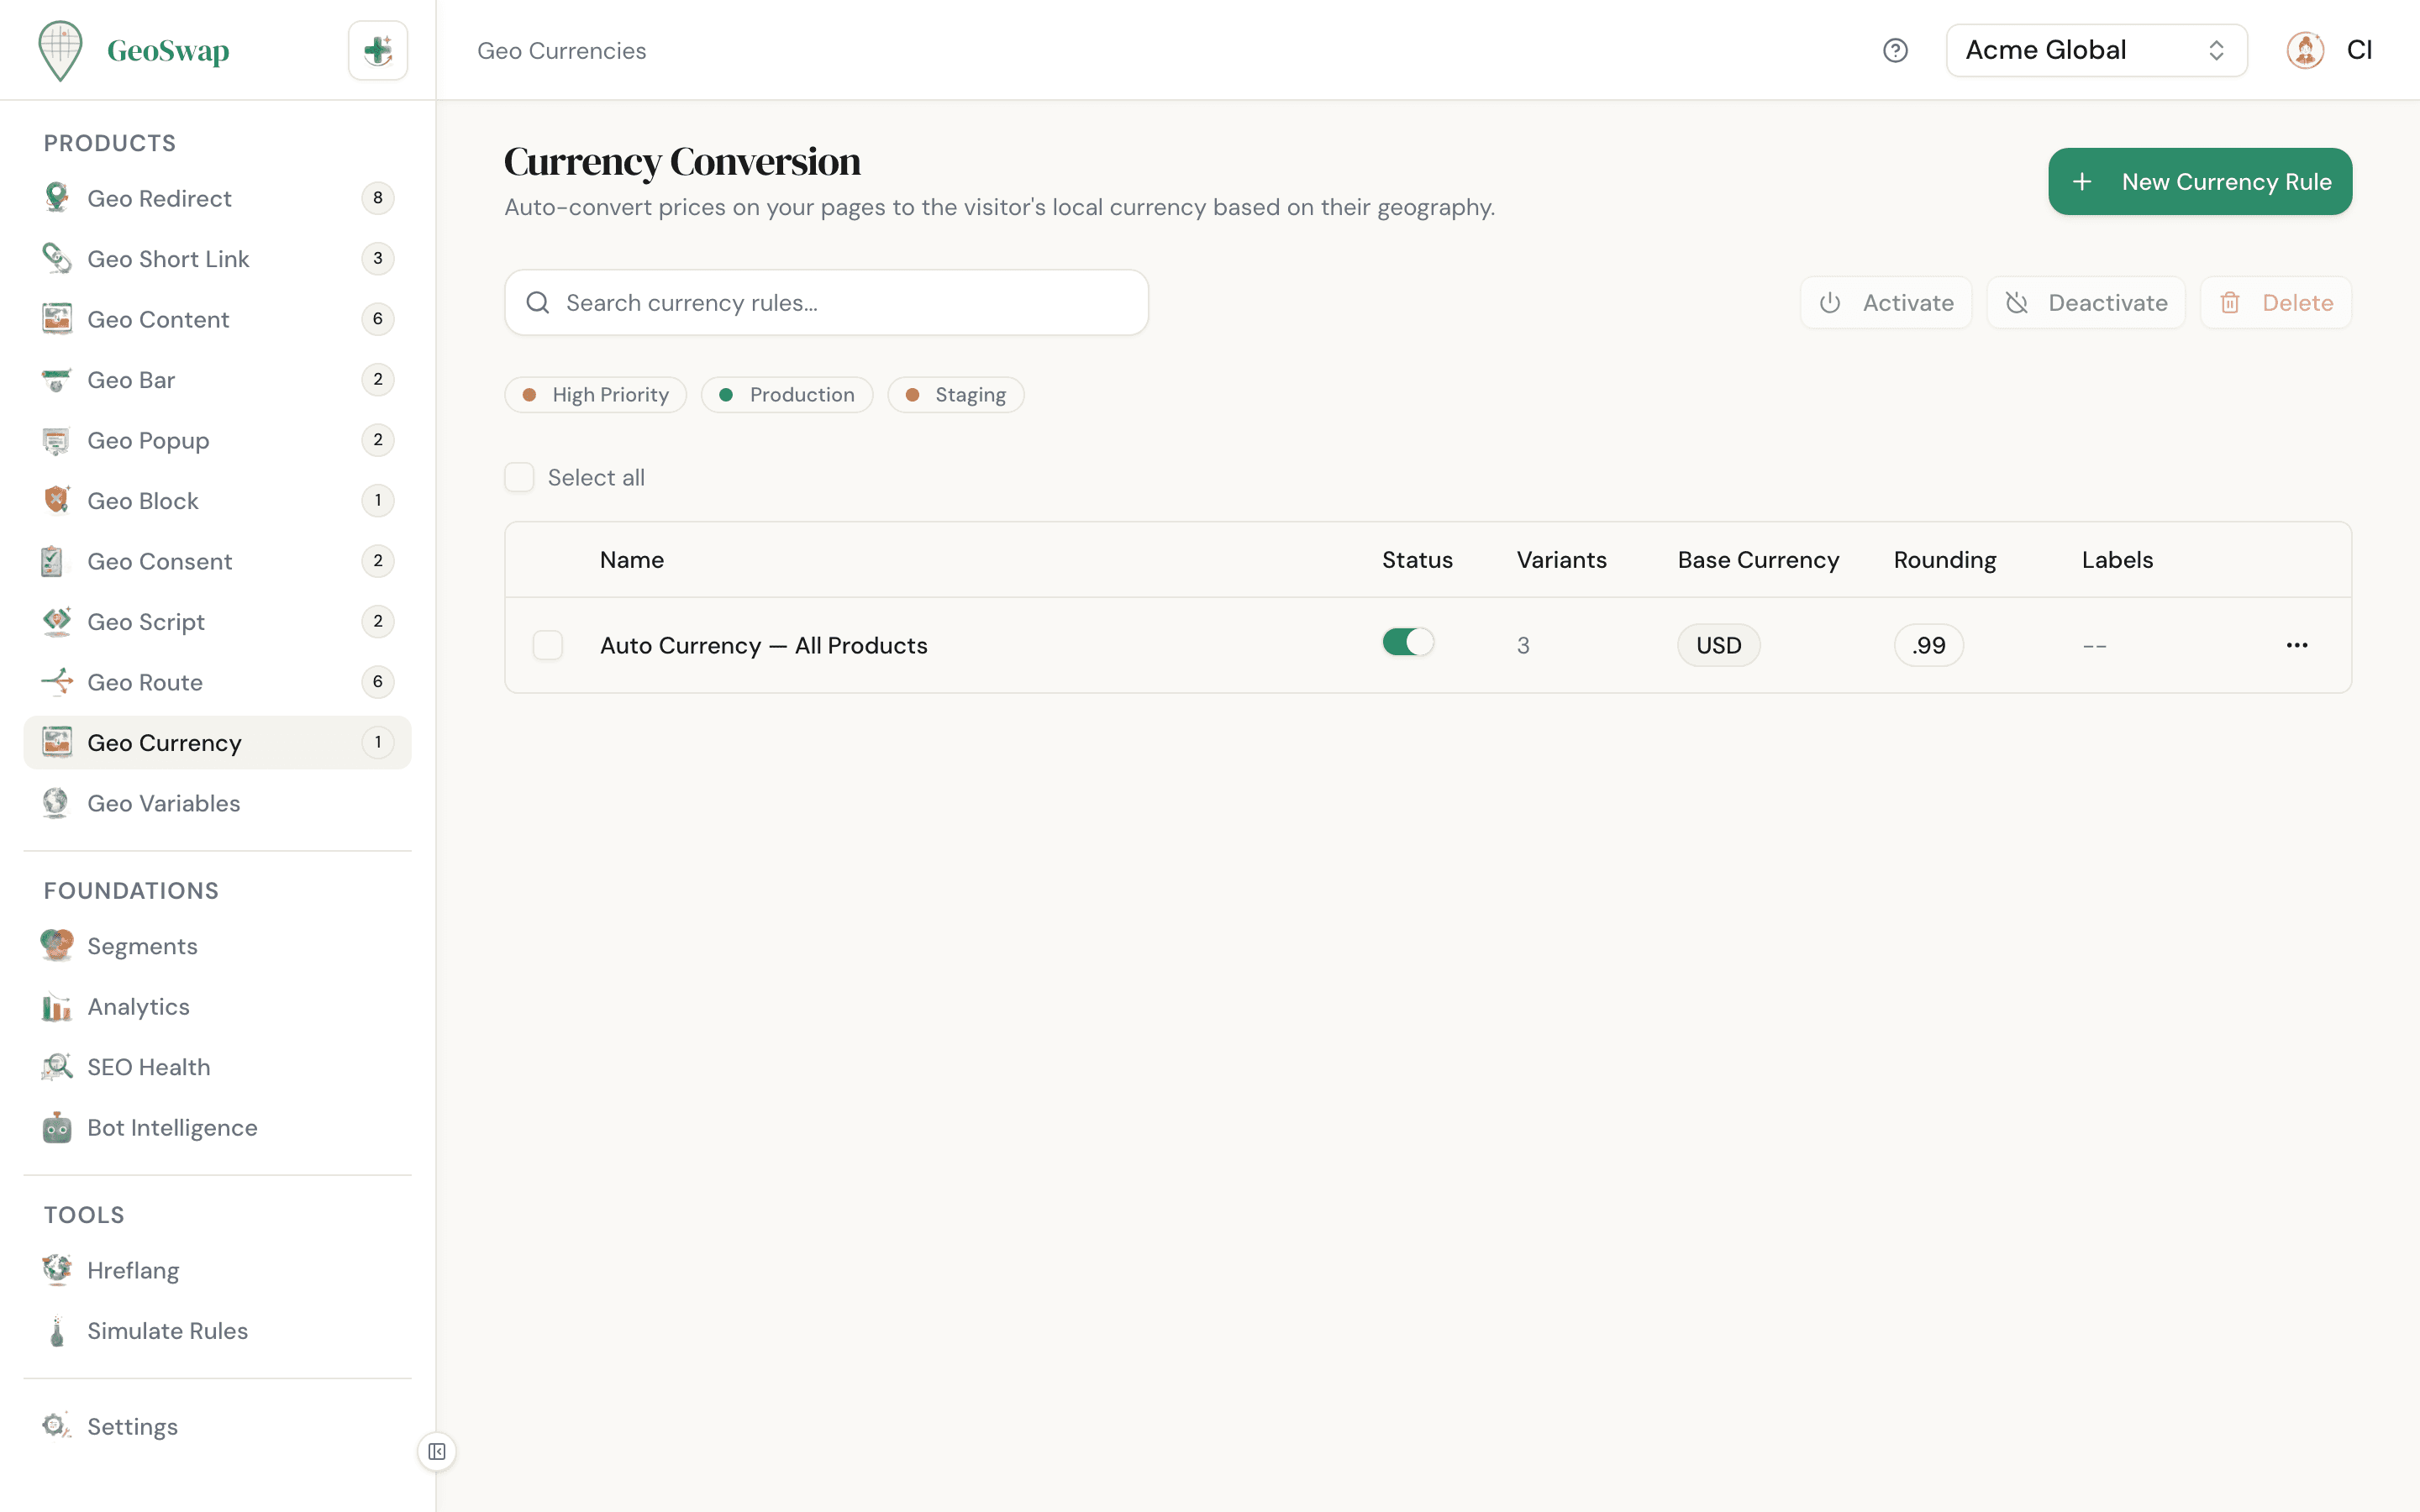Open Segments via its globe icon
The width and height of the screenshot is (2420, 1512).
coord(57,945)
